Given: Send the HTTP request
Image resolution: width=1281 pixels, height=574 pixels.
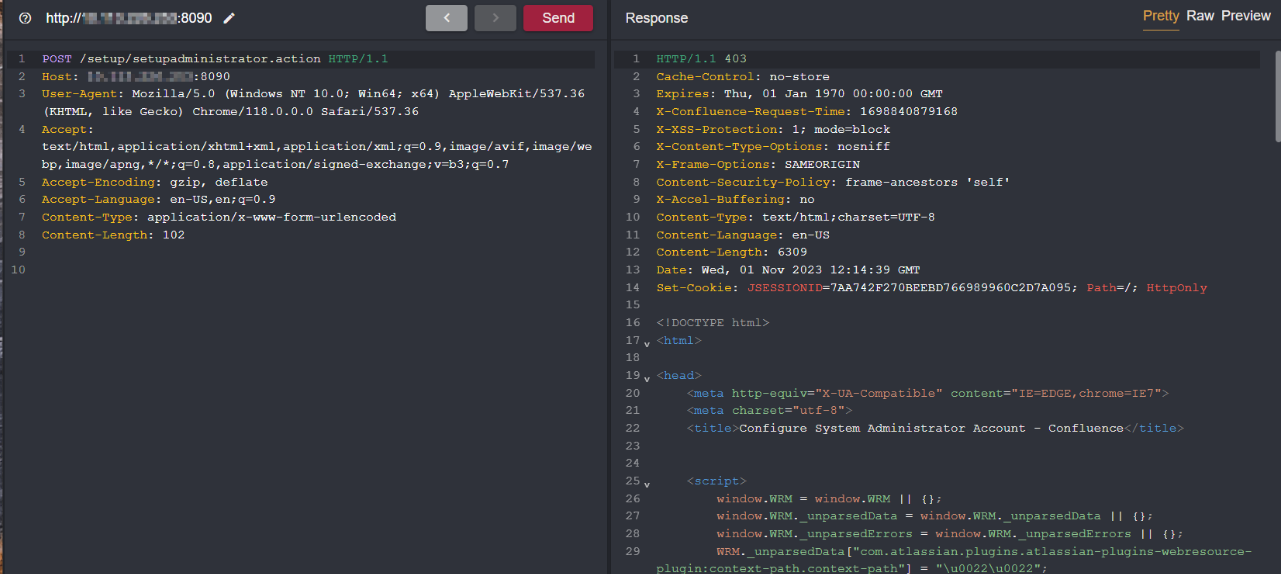Looking at the screenshot, I should point(558,18).
